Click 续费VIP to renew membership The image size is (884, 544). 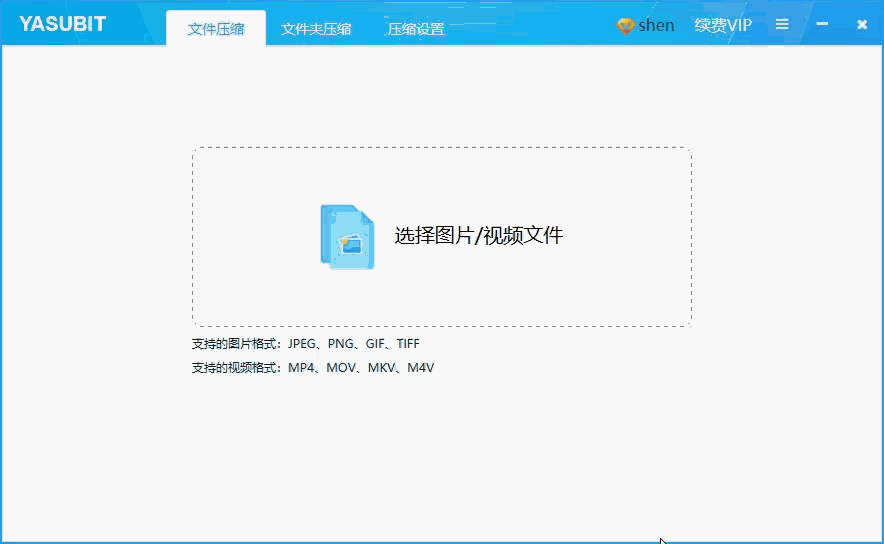coord(723,25)
